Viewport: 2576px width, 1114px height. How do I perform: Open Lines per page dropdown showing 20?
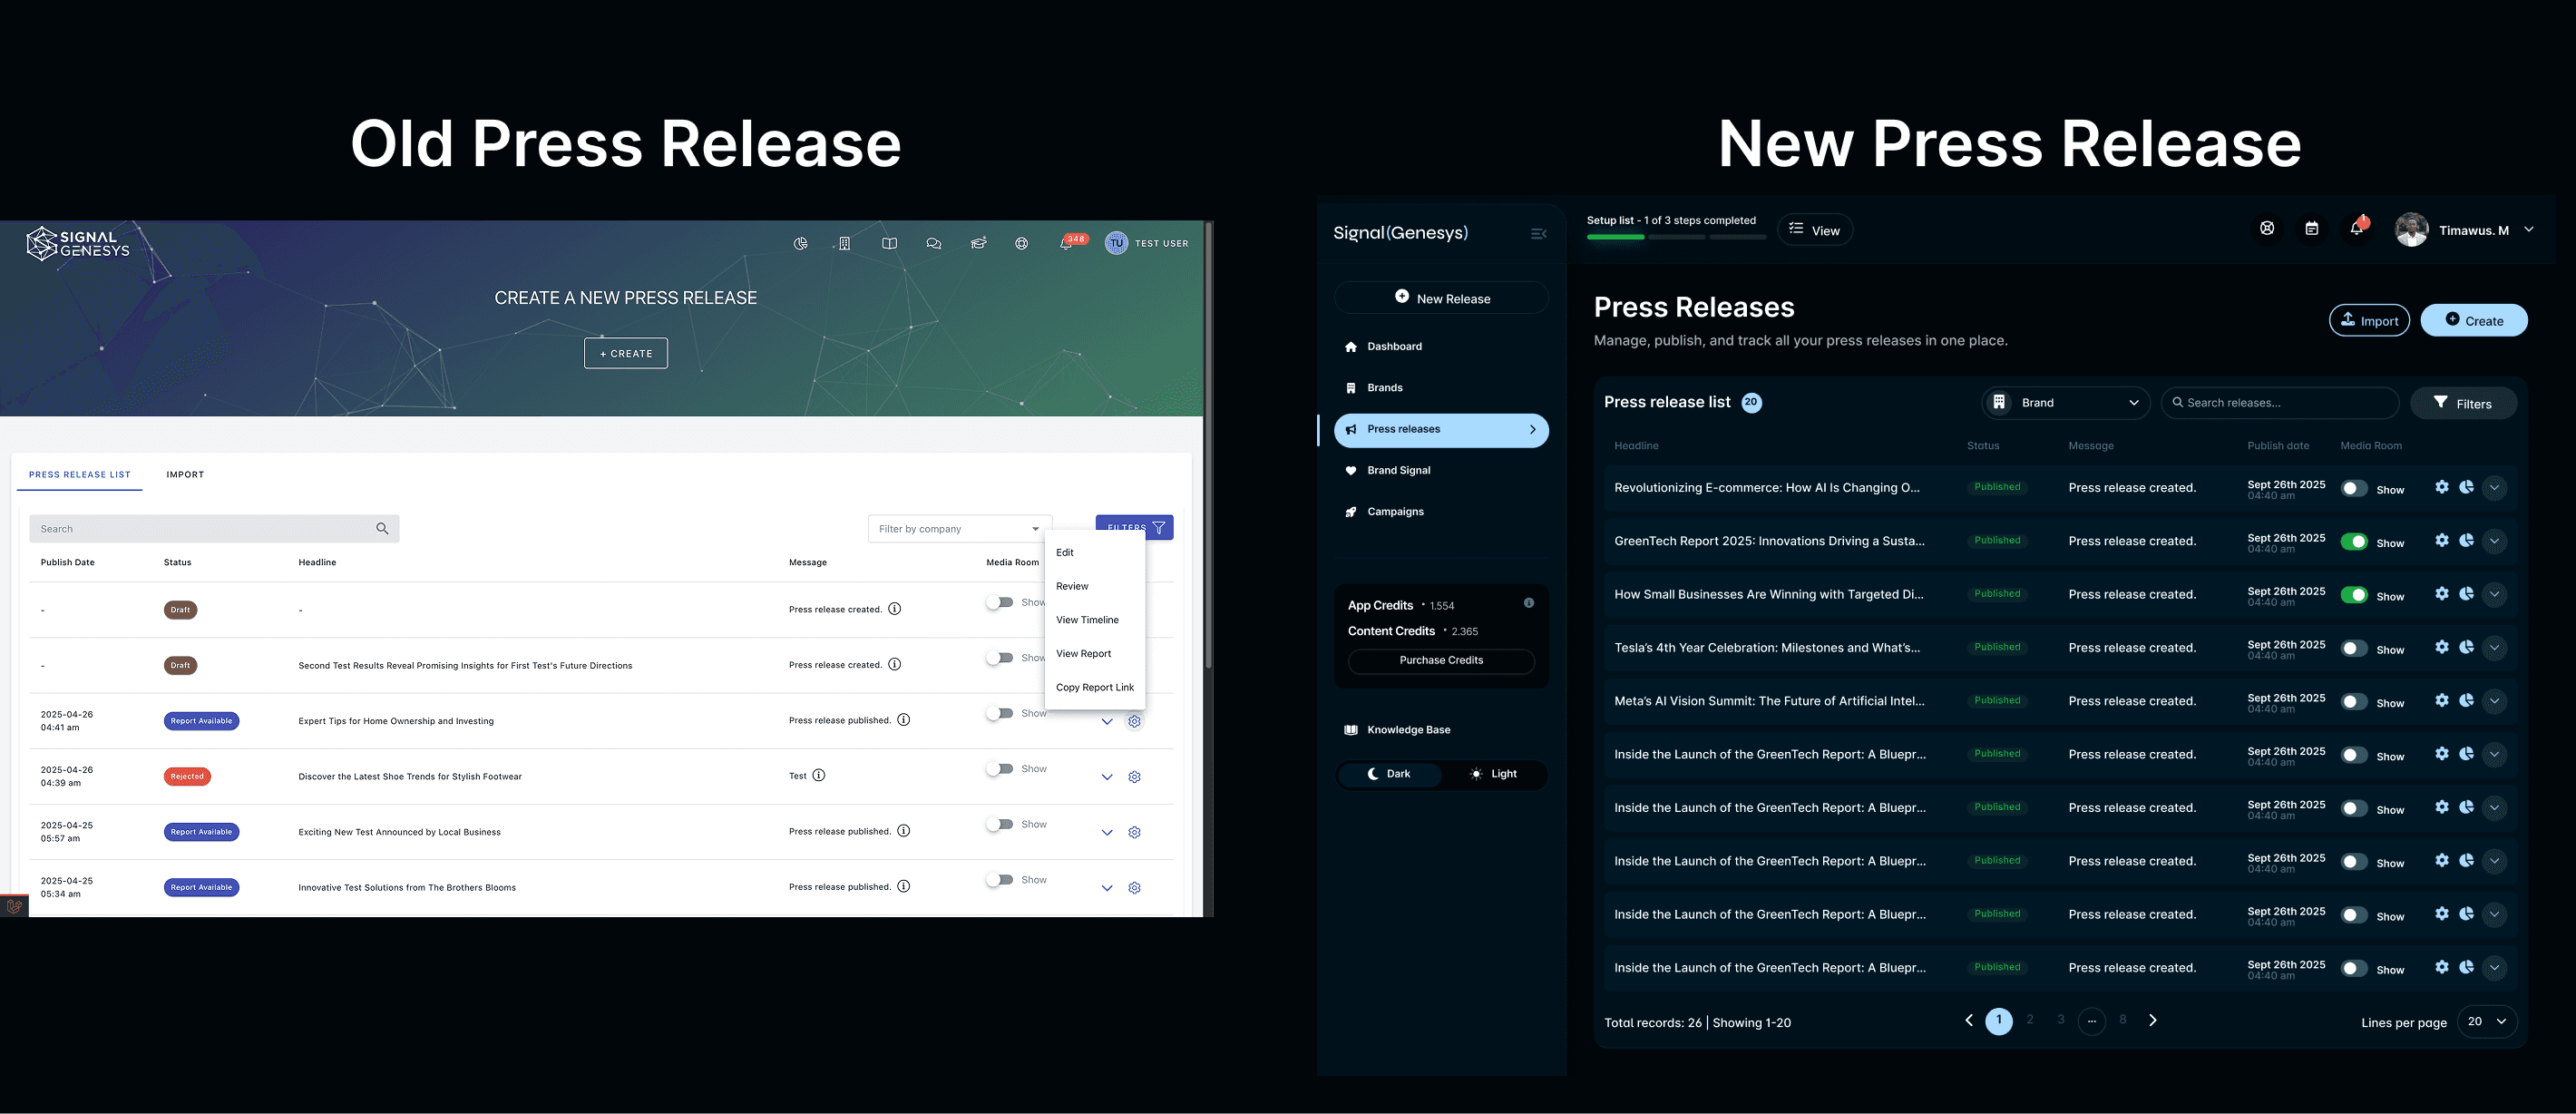pyautogui.click(x=2486, y=1021)
